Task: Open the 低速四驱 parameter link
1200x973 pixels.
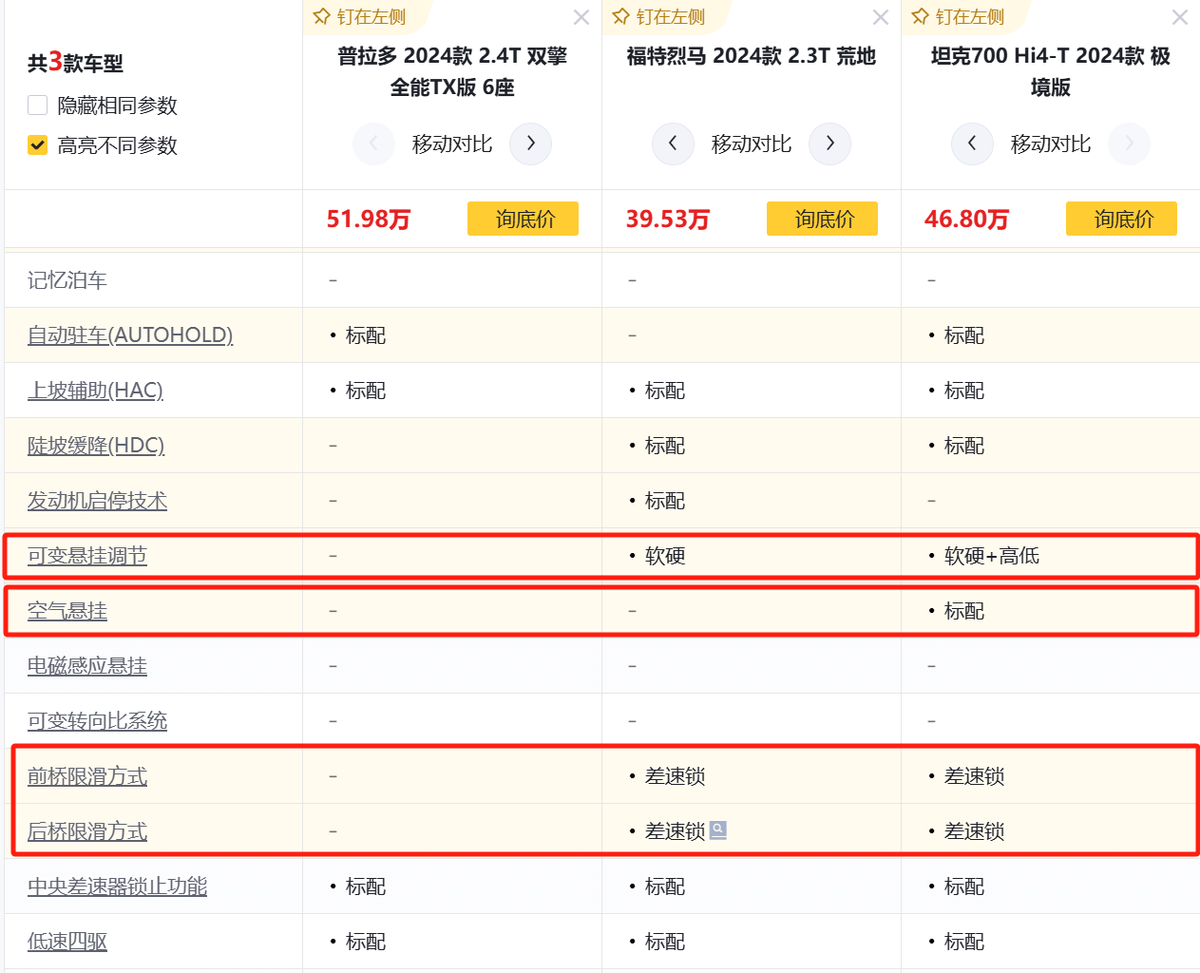Action: (x=66, y=940)
